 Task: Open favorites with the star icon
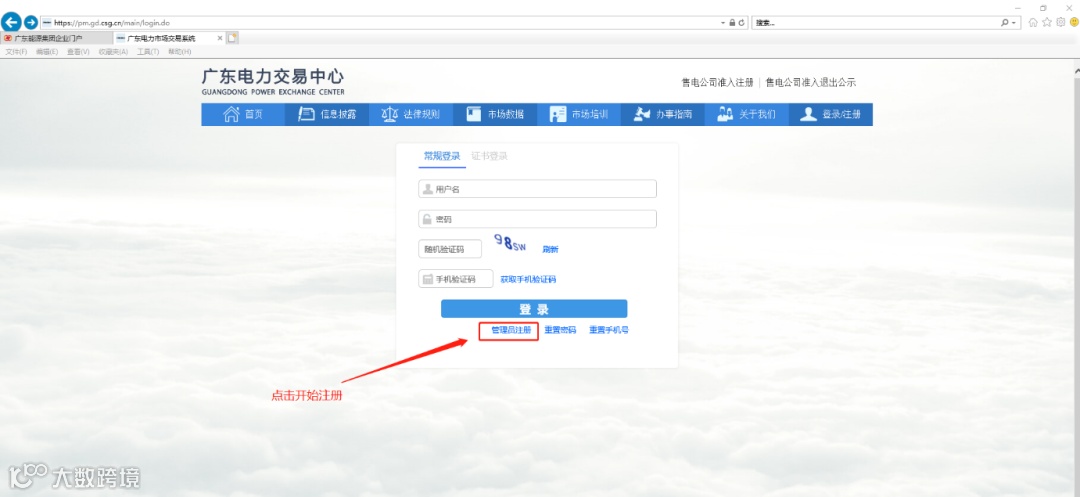[1047, 22]
